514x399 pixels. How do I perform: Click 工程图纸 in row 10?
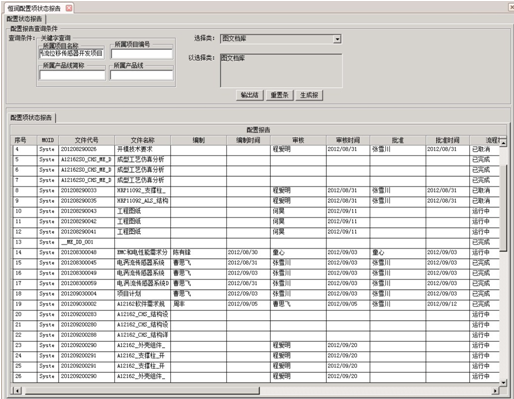tap(142, 211)
